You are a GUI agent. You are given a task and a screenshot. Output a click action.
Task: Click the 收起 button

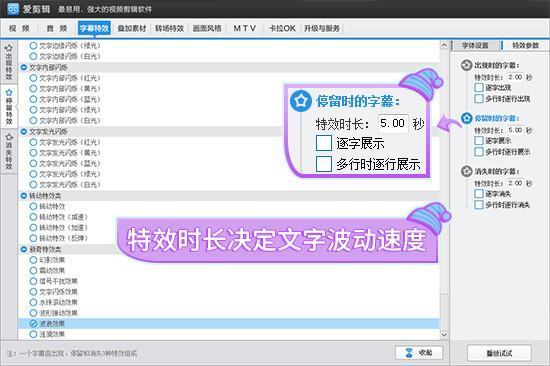(419, 353)
